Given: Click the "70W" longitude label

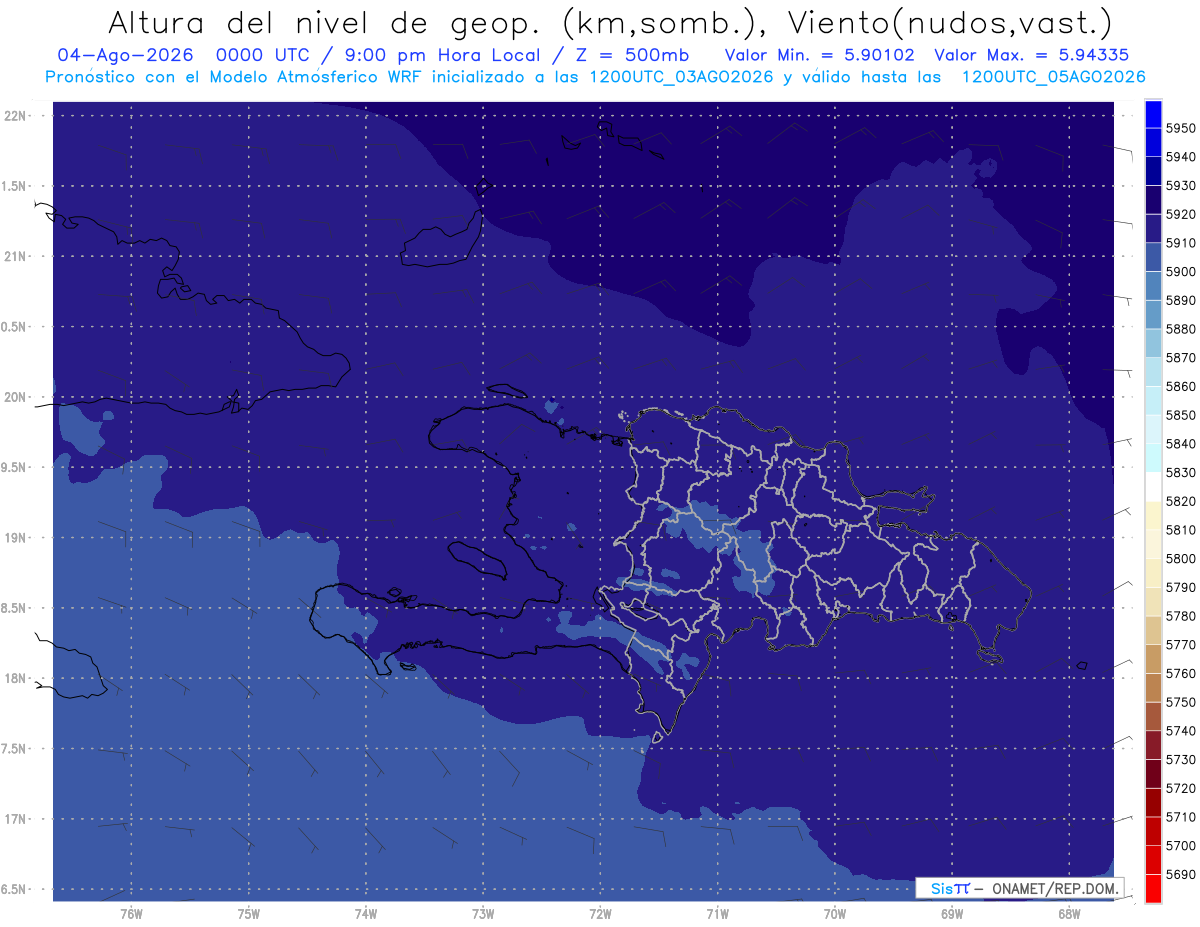Looking at the screenshot, I should click(835, 915).
